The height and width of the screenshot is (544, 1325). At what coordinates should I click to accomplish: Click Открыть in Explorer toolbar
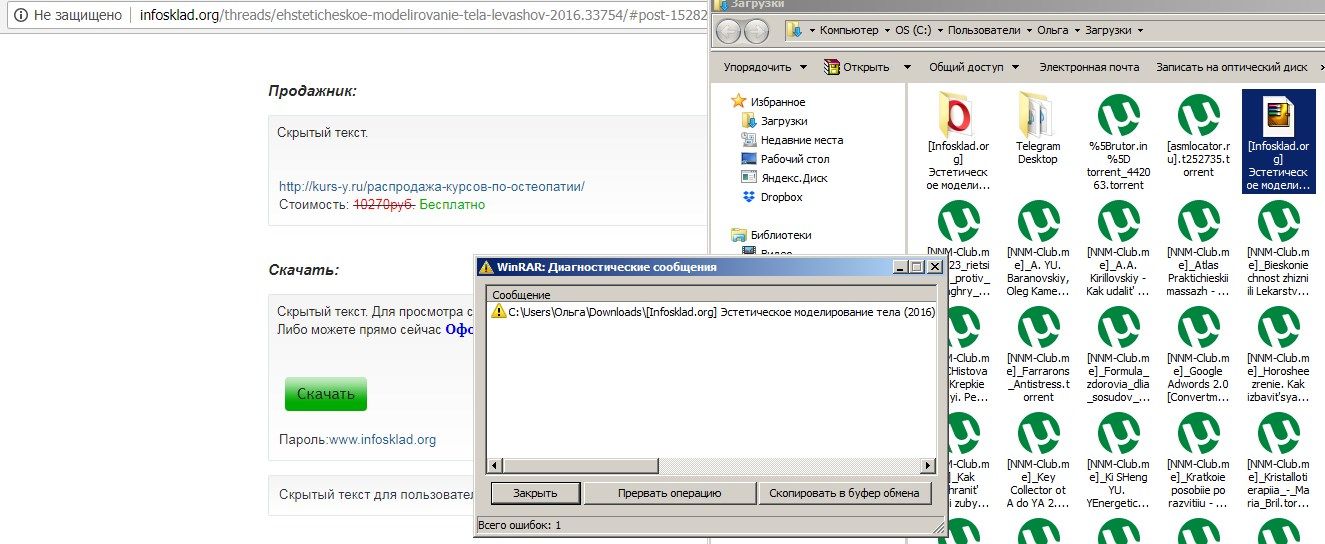(x=856, y=67)
